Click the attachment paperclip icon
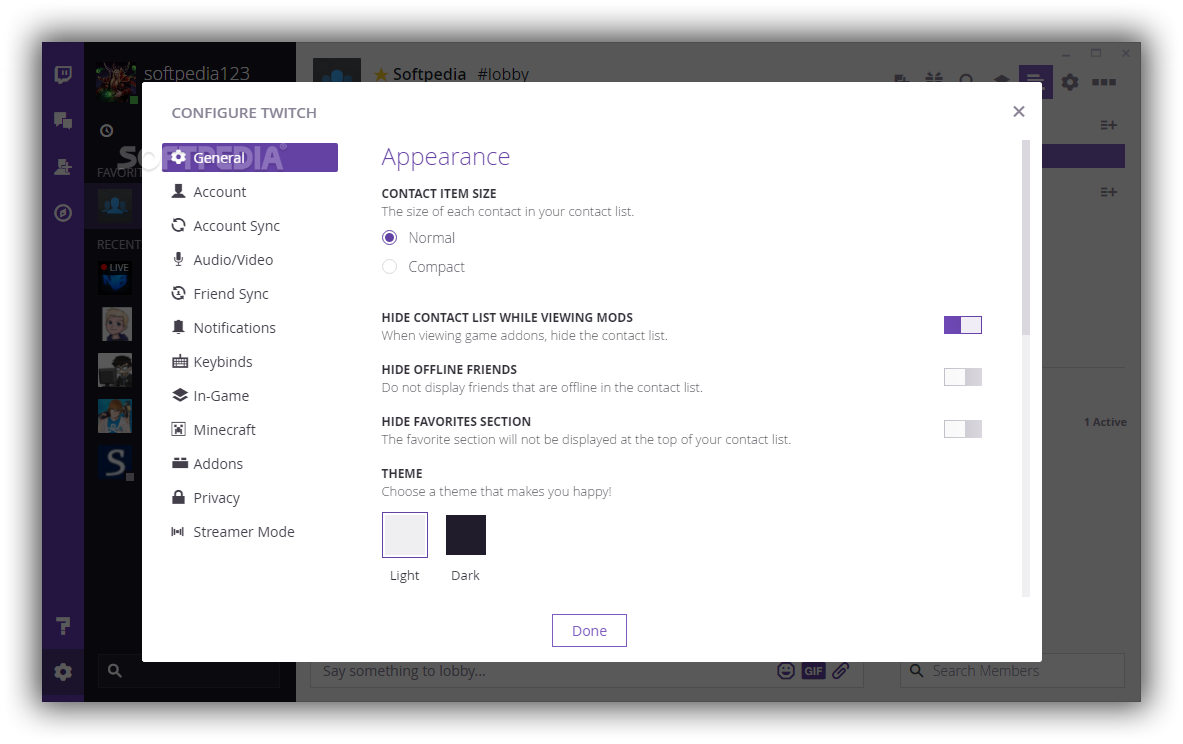Viewport: 1183px width, 744px height. coord(841,671)
